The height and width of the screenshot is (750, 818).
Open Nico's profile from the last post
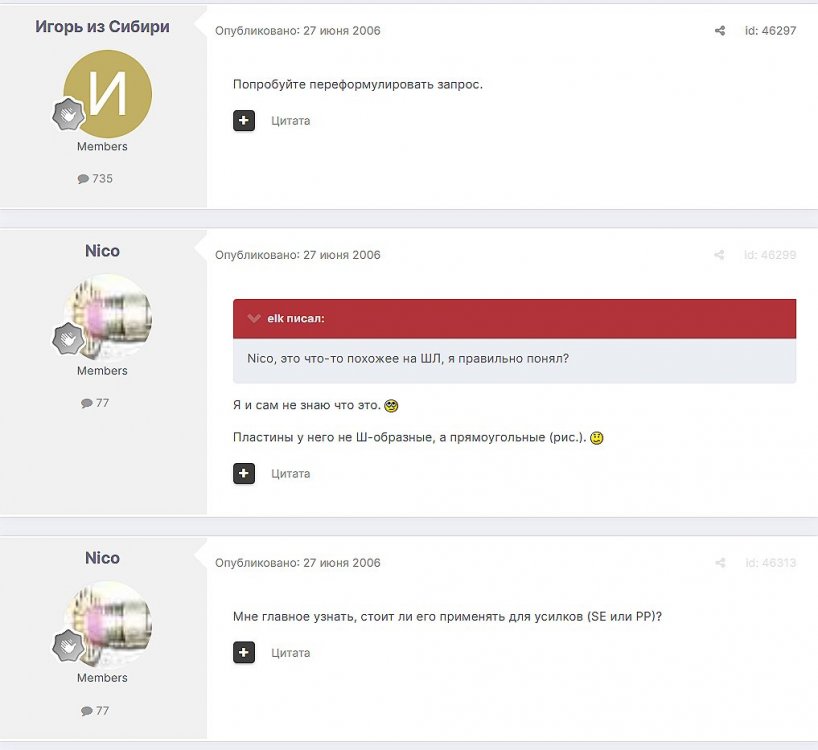102,558
